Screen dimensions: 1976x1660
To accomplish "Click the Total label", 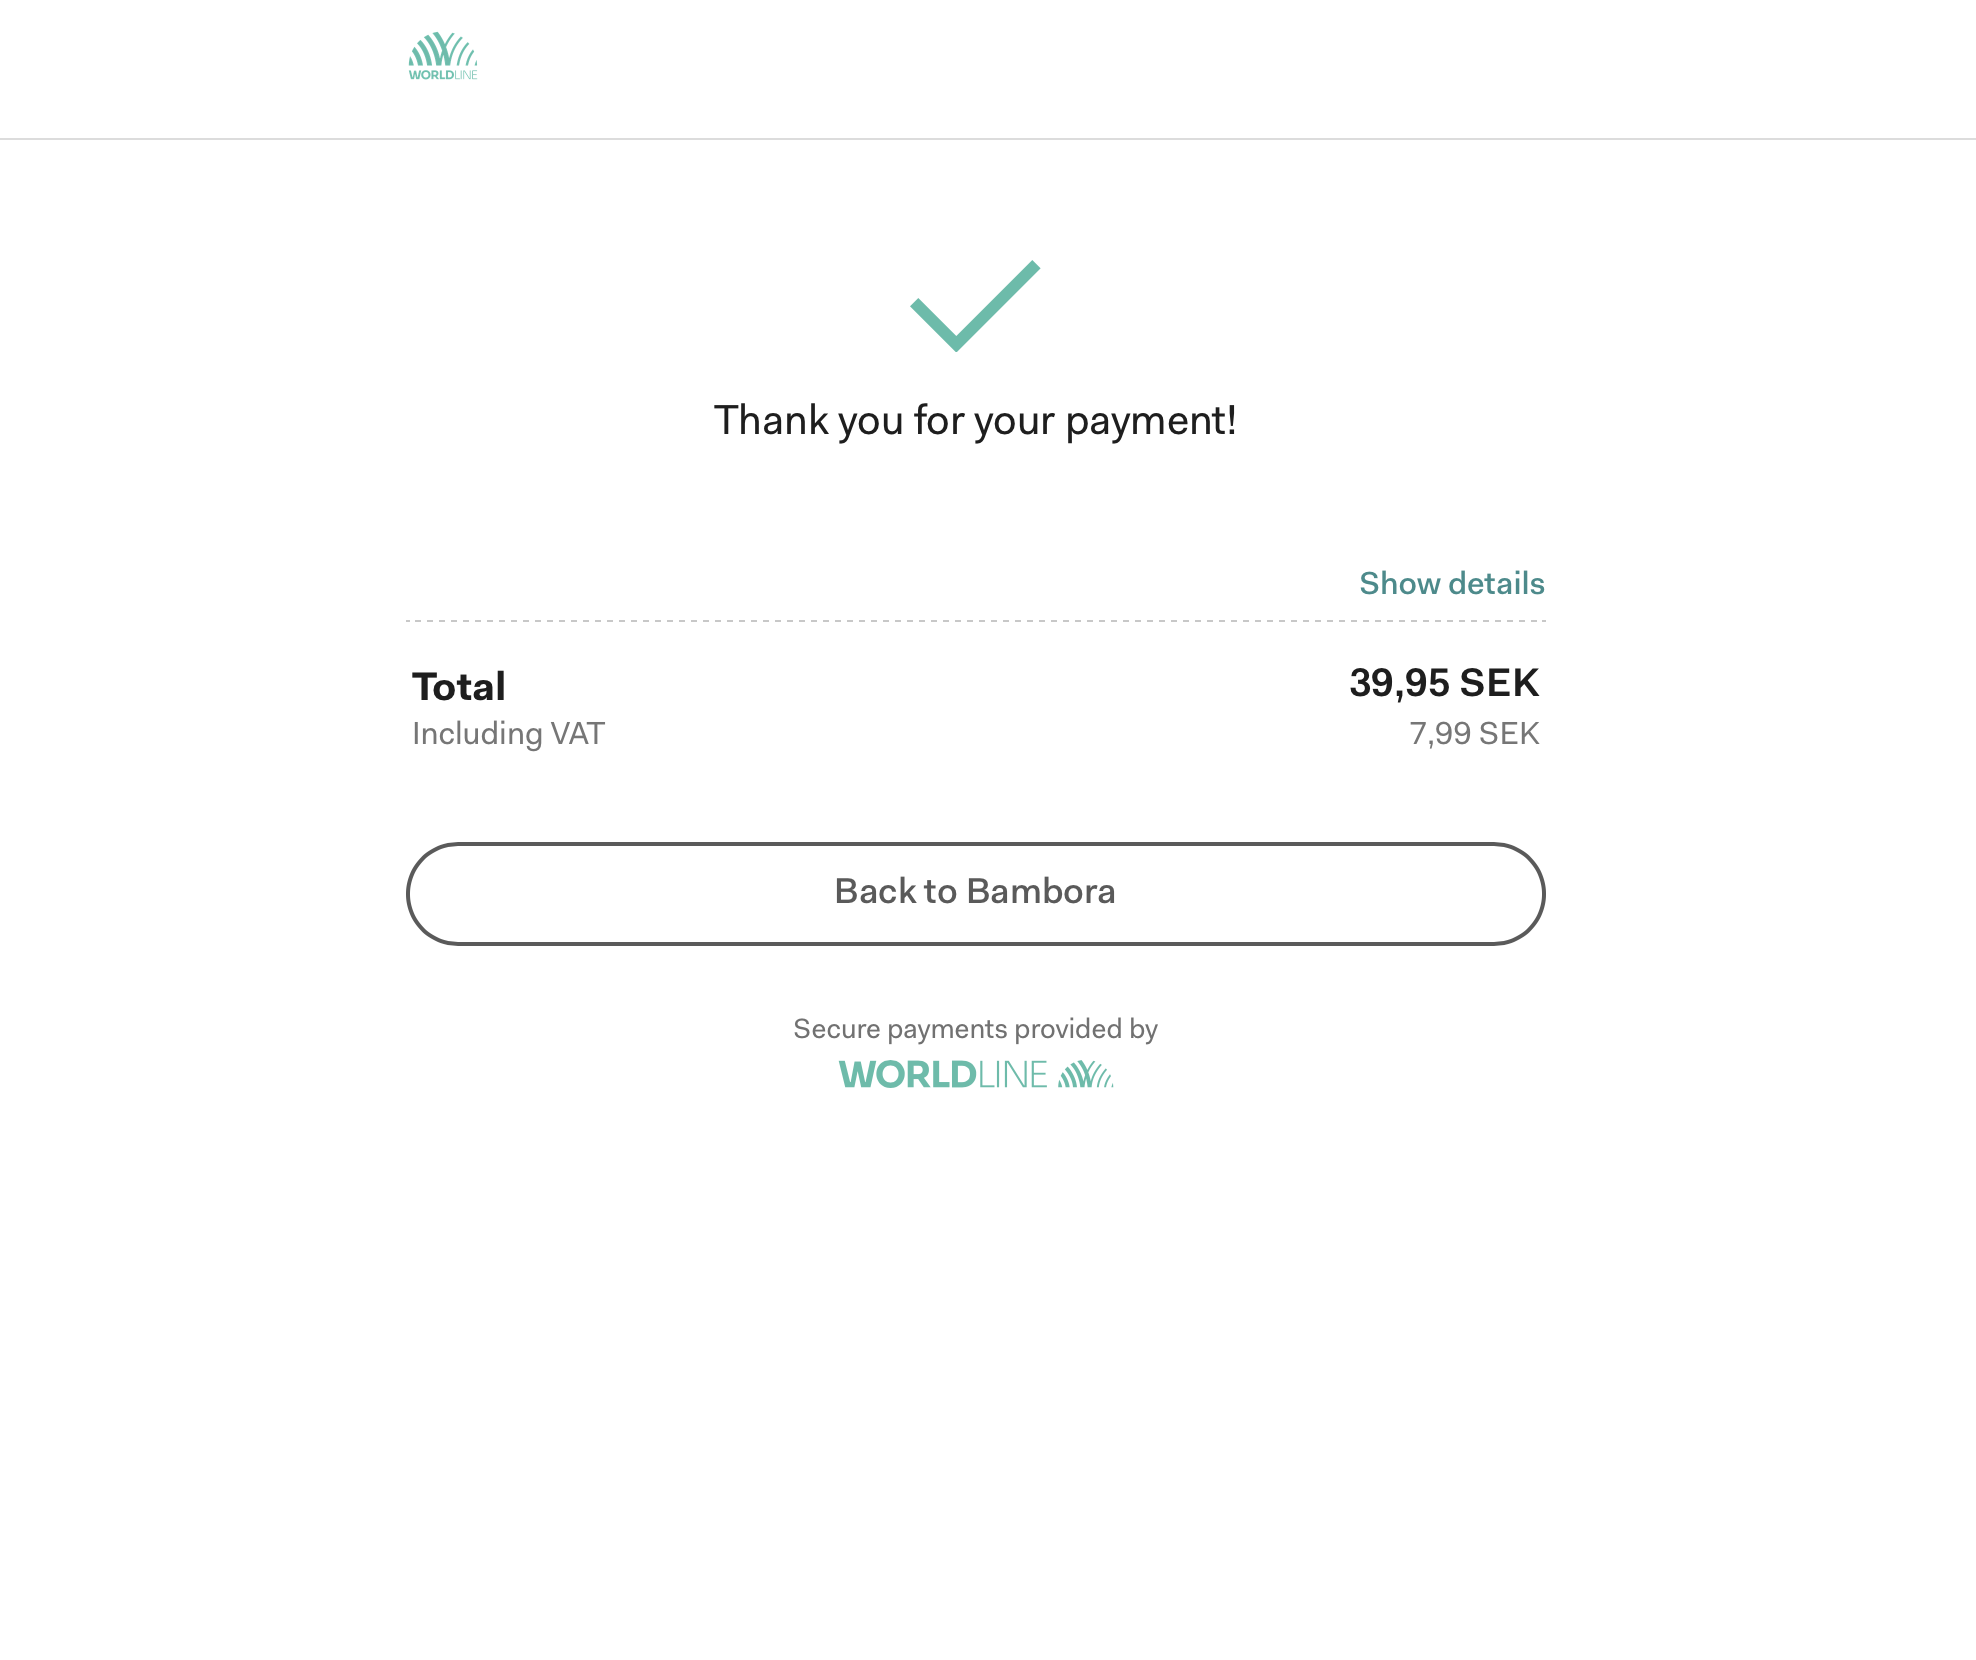I will [459, 686].
